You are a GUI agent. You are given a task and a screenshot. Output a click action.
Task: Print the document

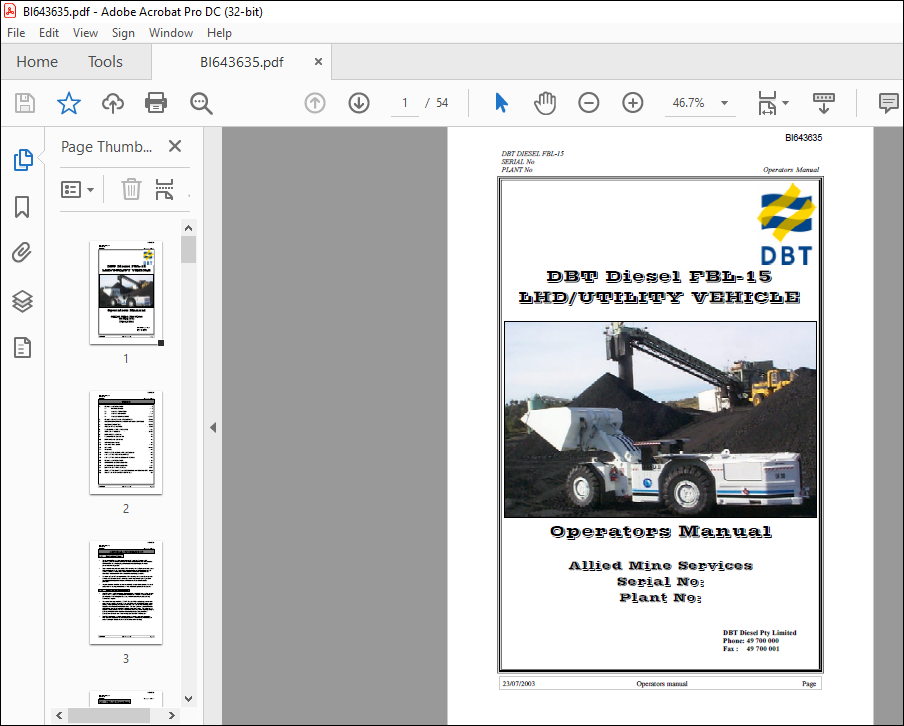(x=156, y=103)
